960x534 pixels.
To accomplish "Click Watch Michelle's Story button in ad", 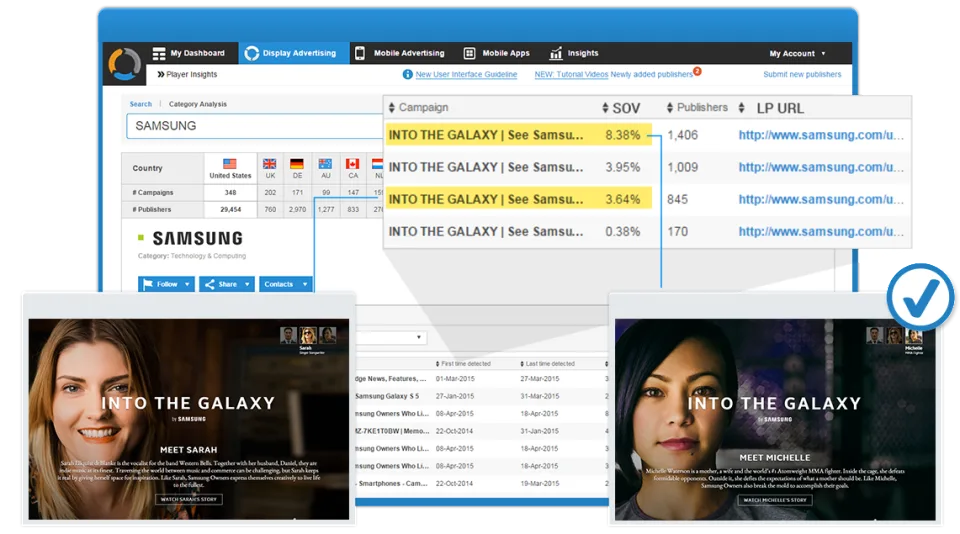I will click(x=775, y=500).
